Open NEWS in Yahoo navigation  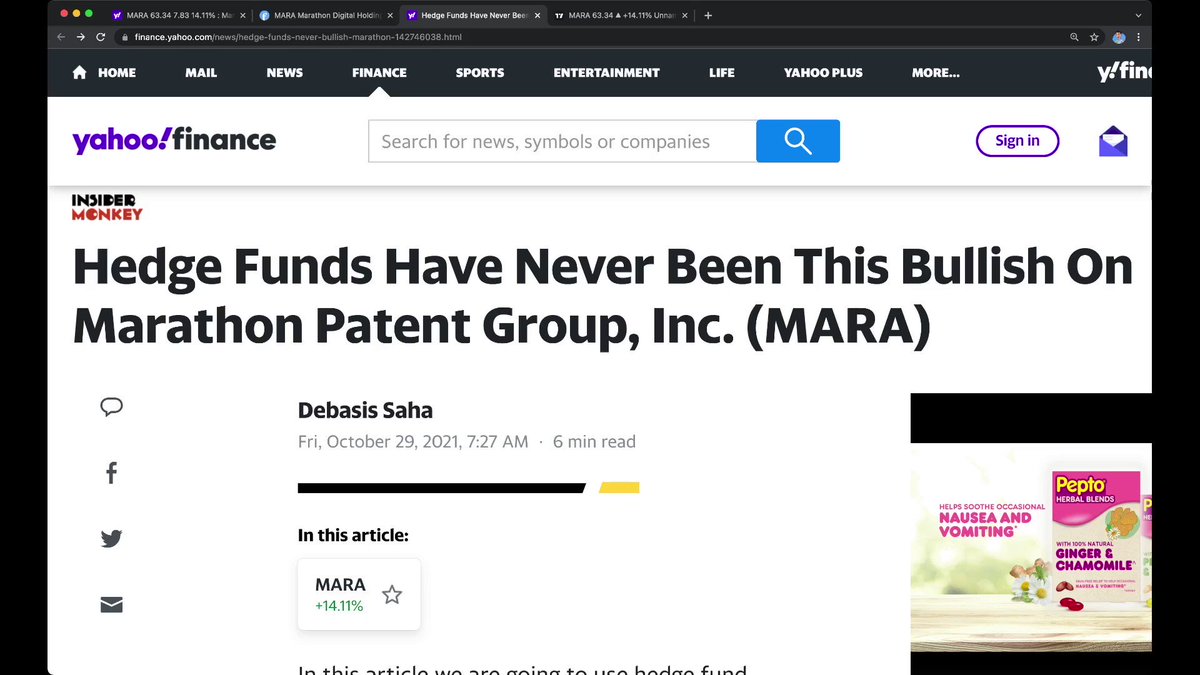point(285,72)
